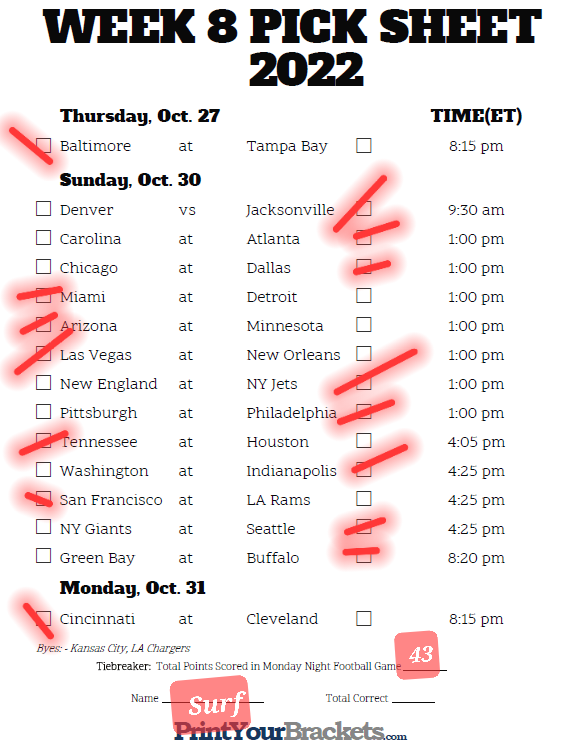Check the LA Rams box
Viewport: 580px width, 750px height.
(x=363, y=498)
